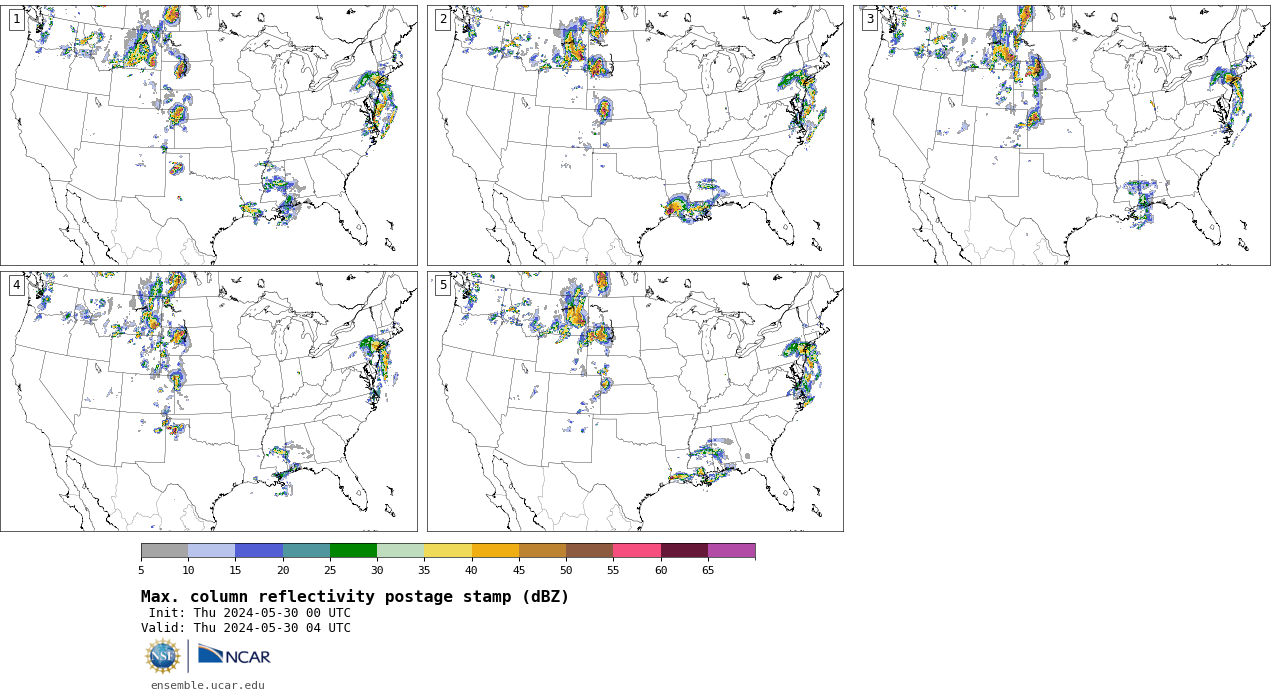The image size is (1280, 696).
Task: Click the panel number label 1
Action: pyautogui.click(x=17, y=19)
